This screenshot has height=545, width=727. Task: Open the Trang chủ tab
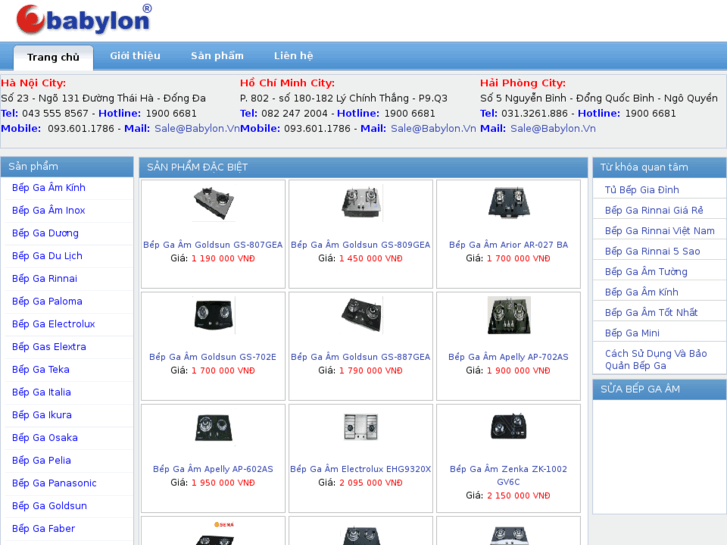(53, 57)
